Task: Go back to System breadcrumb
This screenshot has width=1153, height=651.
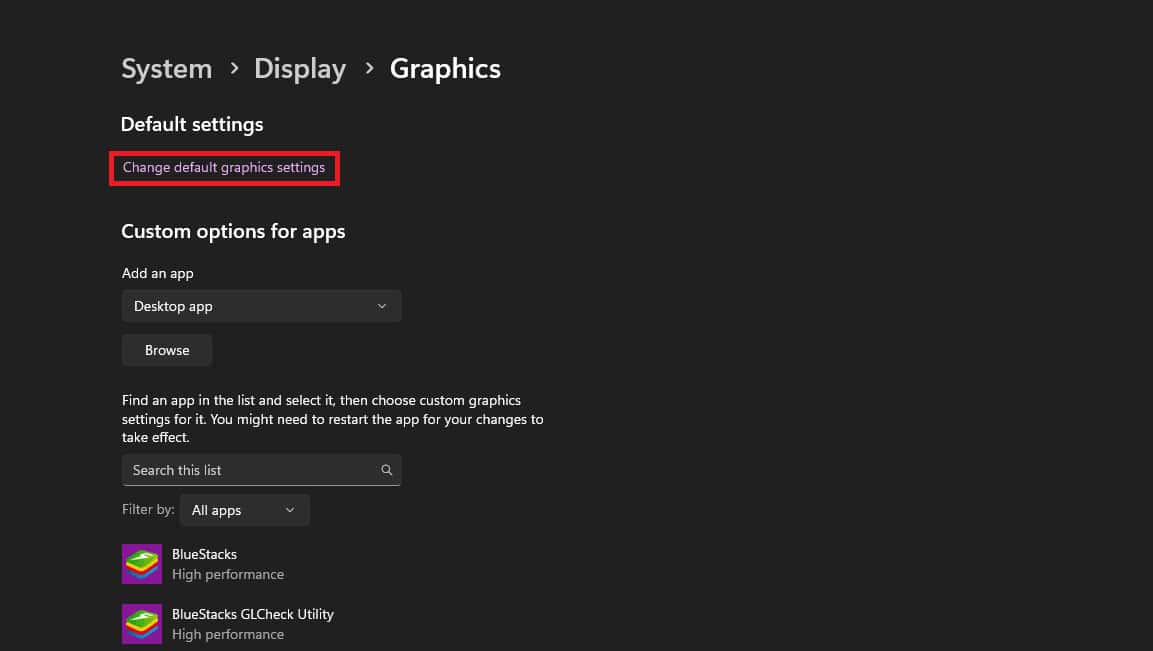Action: click(167, 69)
